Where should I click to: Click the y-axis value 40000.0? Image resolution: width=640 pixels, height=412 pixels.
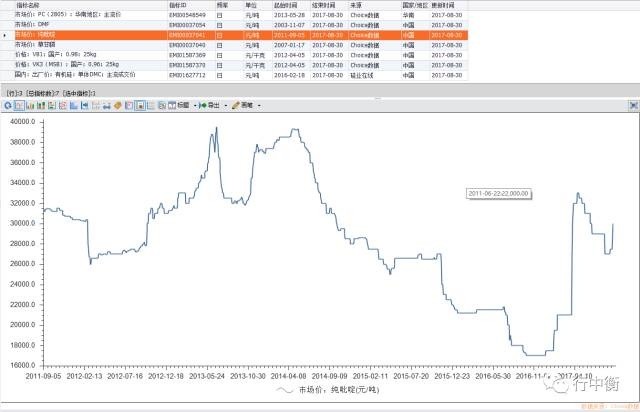pyautogui.click(x=22, y=122)
